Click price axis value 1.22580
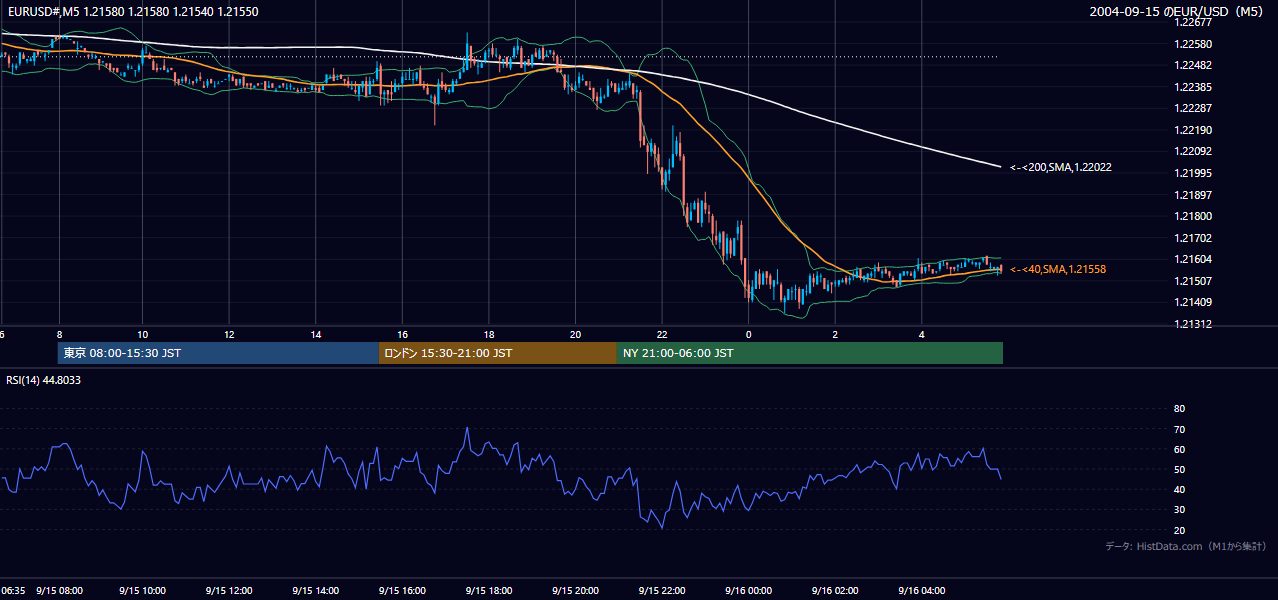The height and width of the screenshot is (600, 1278). tap(1191, 44)
